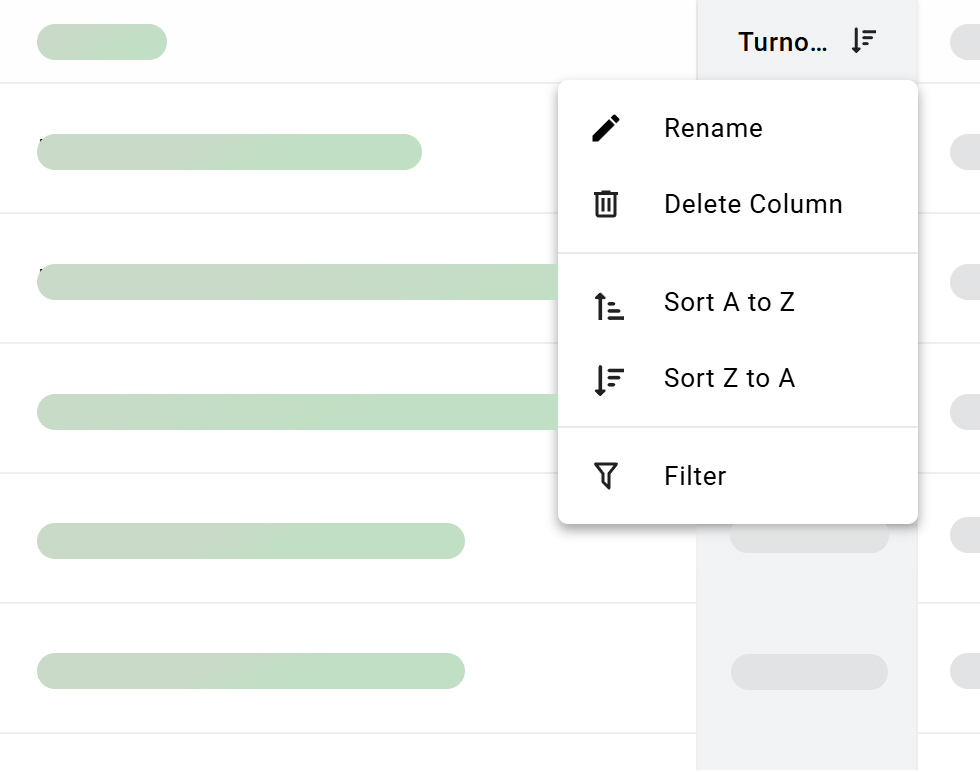Image resolution: width=980 pixels, height=772 pixels.
Task: Click the trash can icon
Action: coord(606,204)
